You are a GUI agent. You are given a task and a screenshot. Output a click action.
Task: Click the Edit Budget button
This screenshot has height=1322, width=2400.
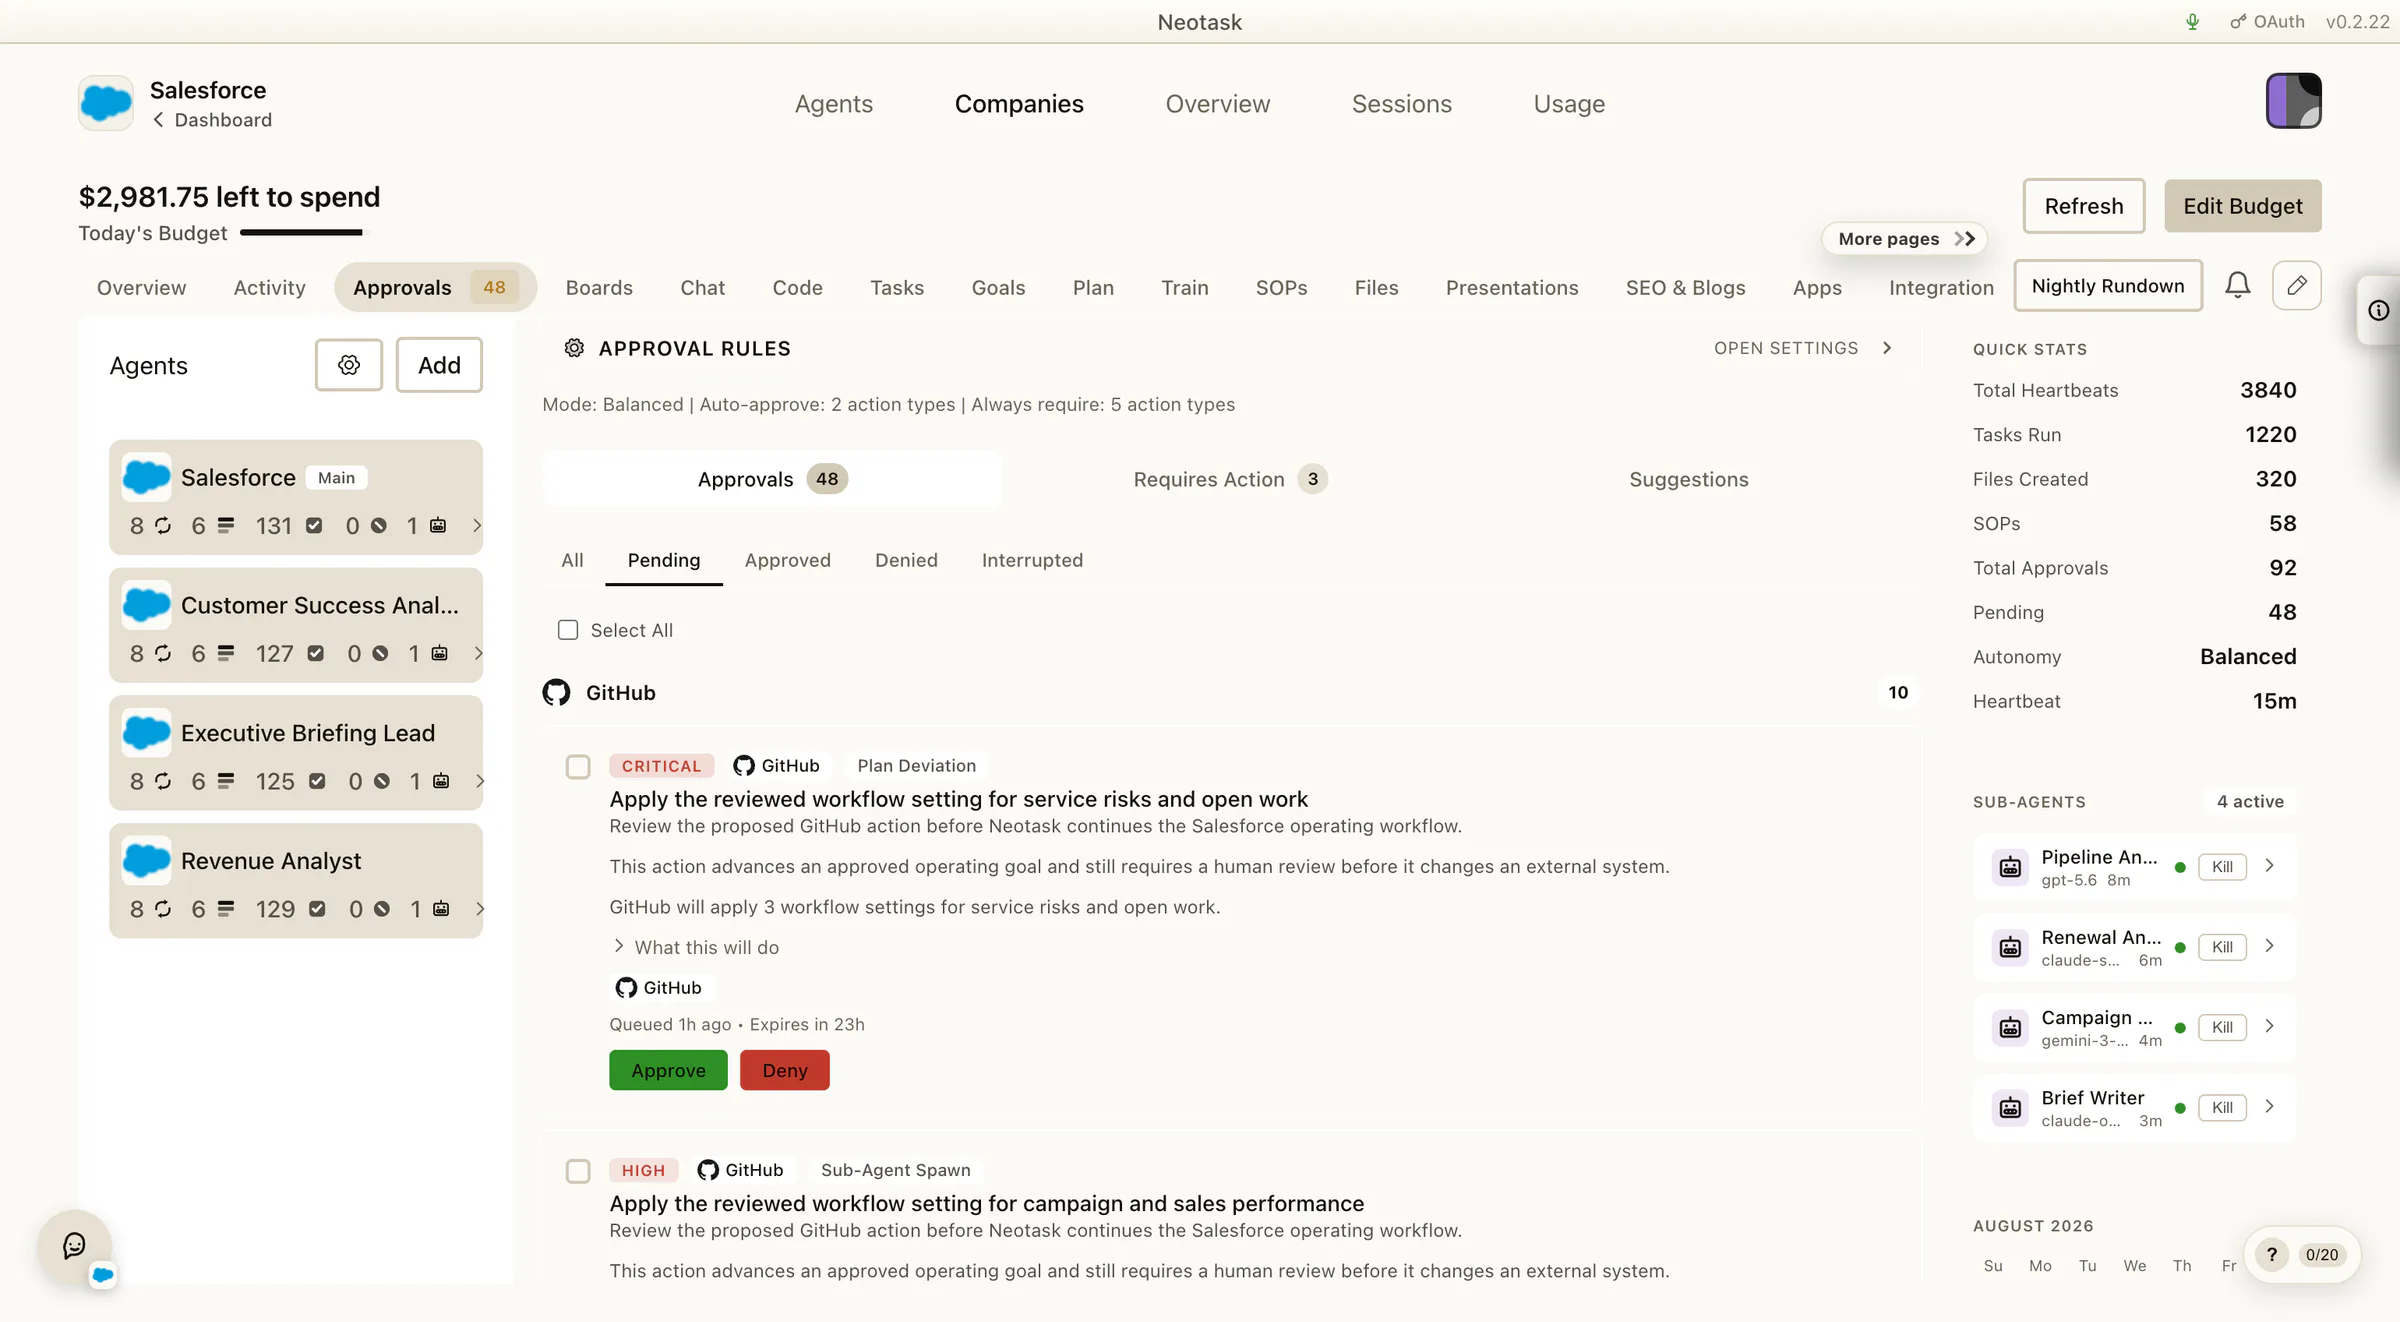tap(2243, 206)
